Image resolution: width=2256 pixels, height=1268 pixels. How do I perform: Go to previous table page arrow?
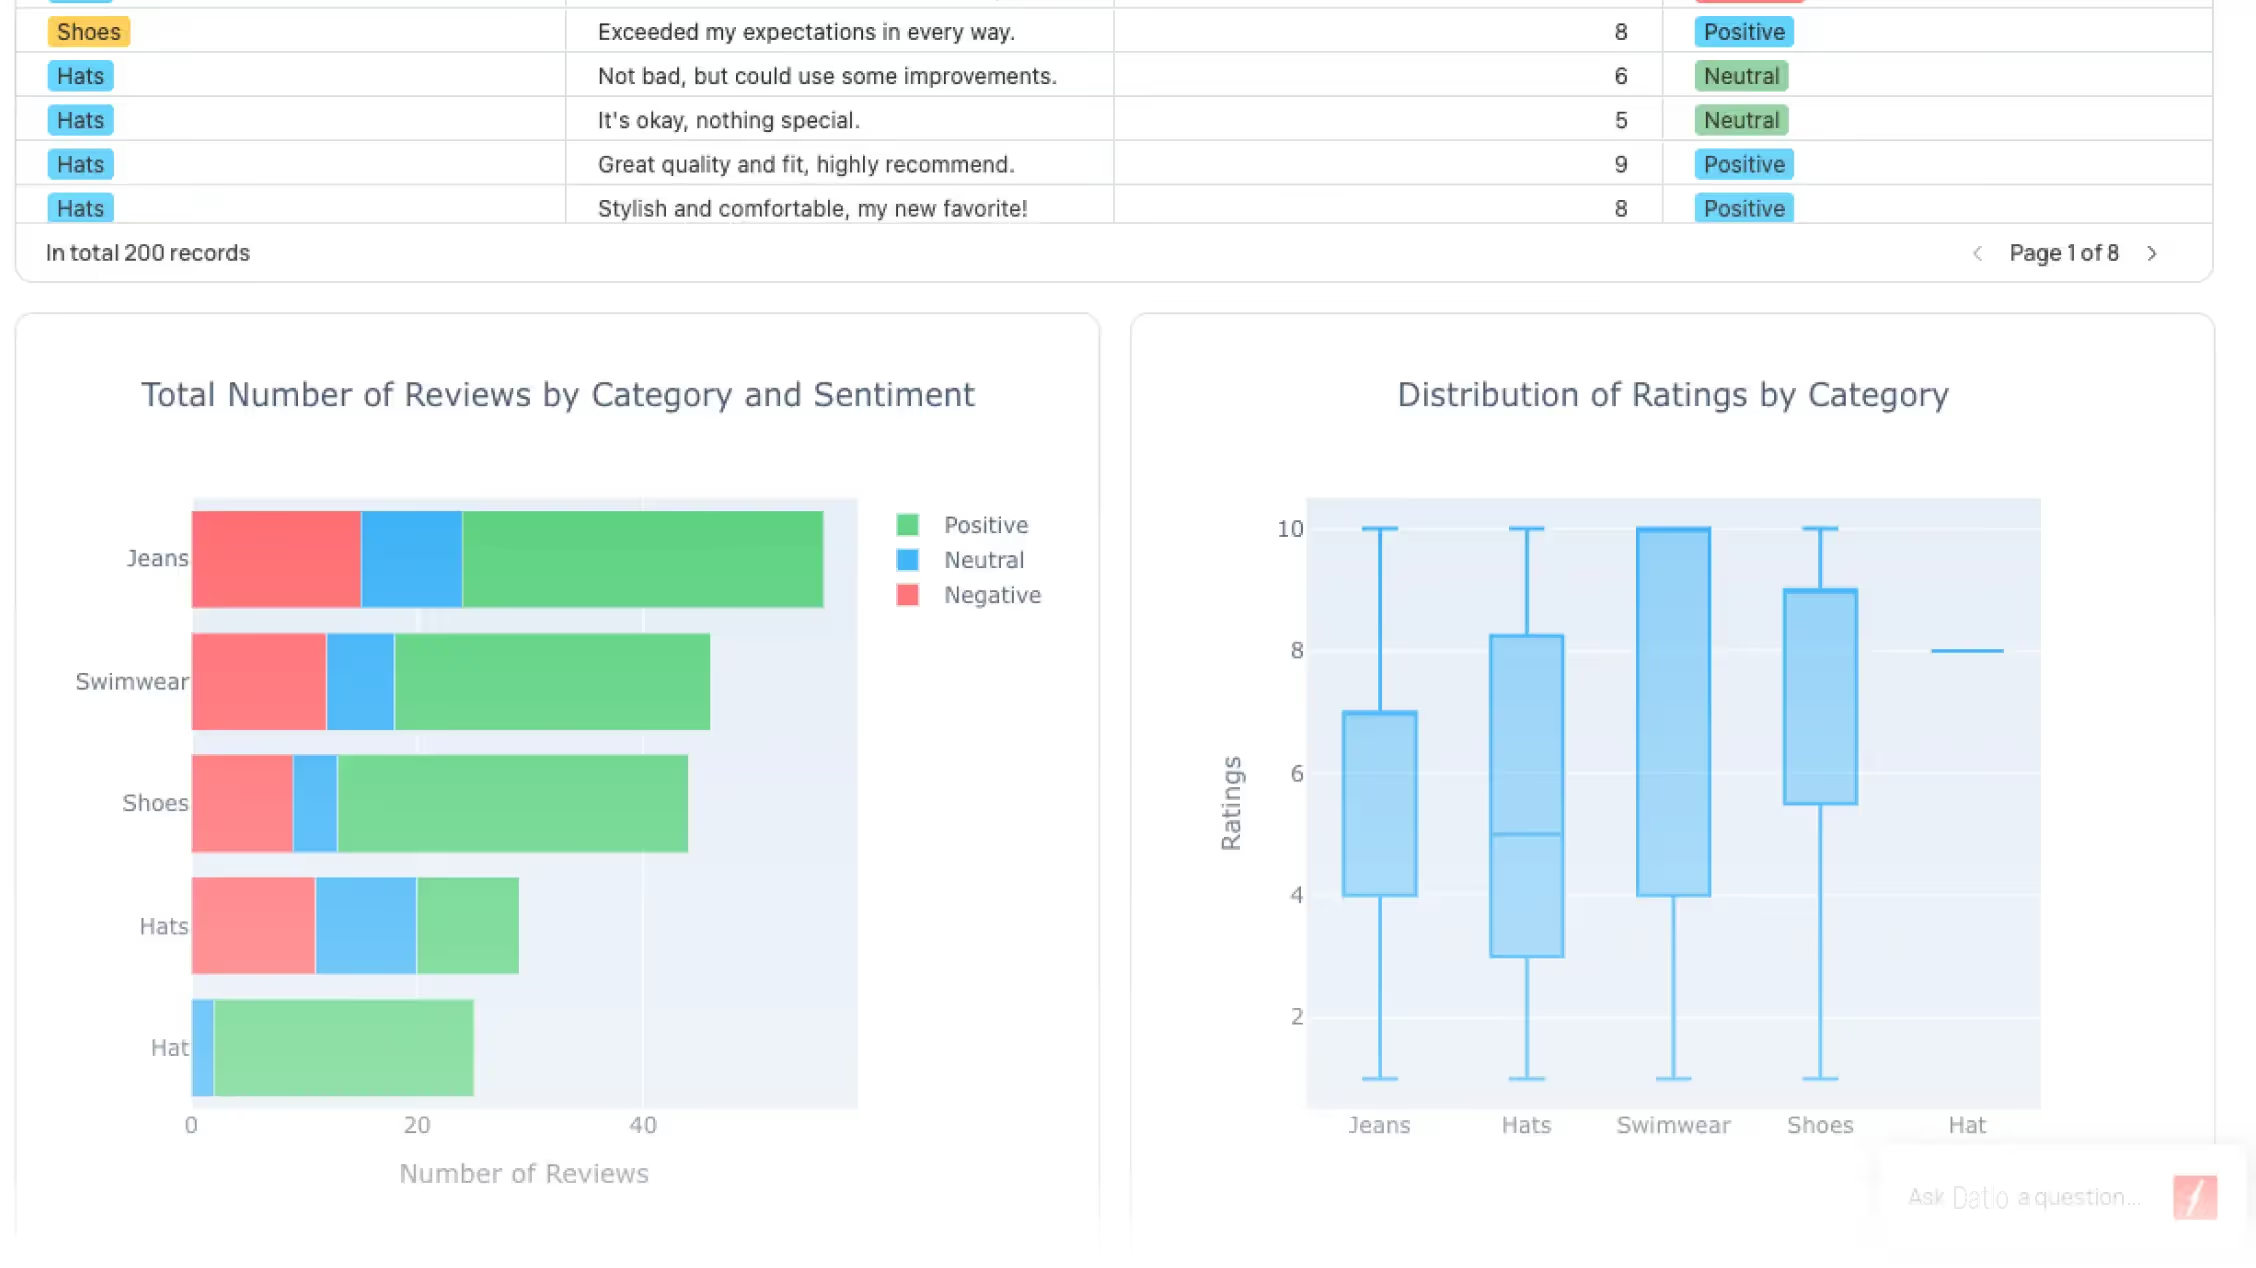tap(1977, 253)
